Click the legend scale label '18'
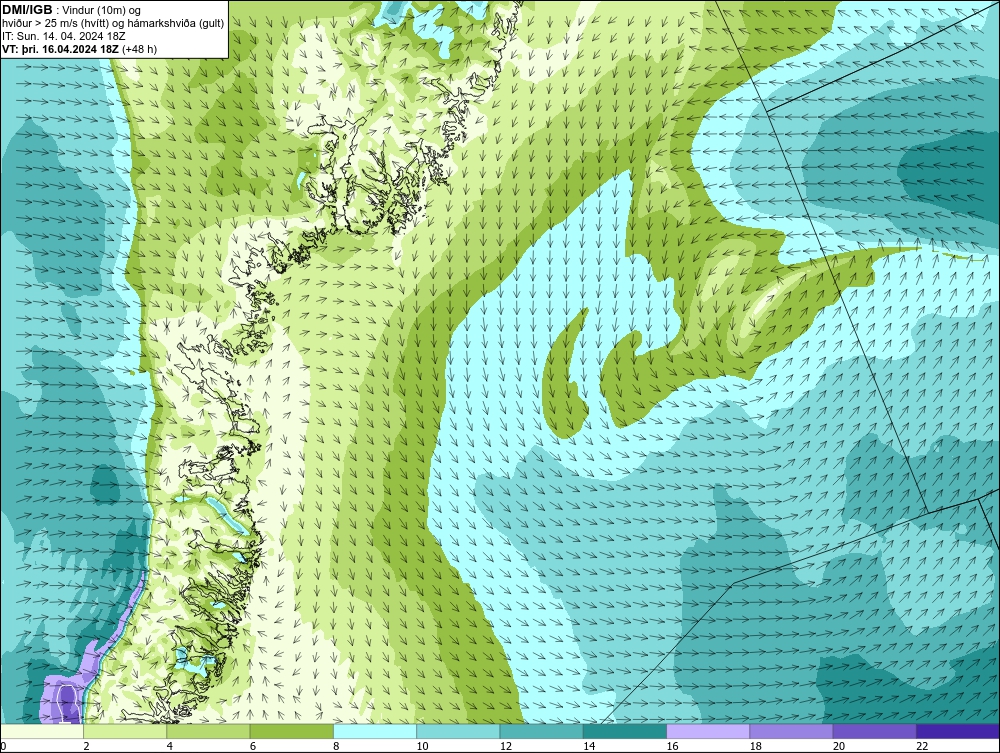This screenshot has height=753, width=1000. click(754, 746)
